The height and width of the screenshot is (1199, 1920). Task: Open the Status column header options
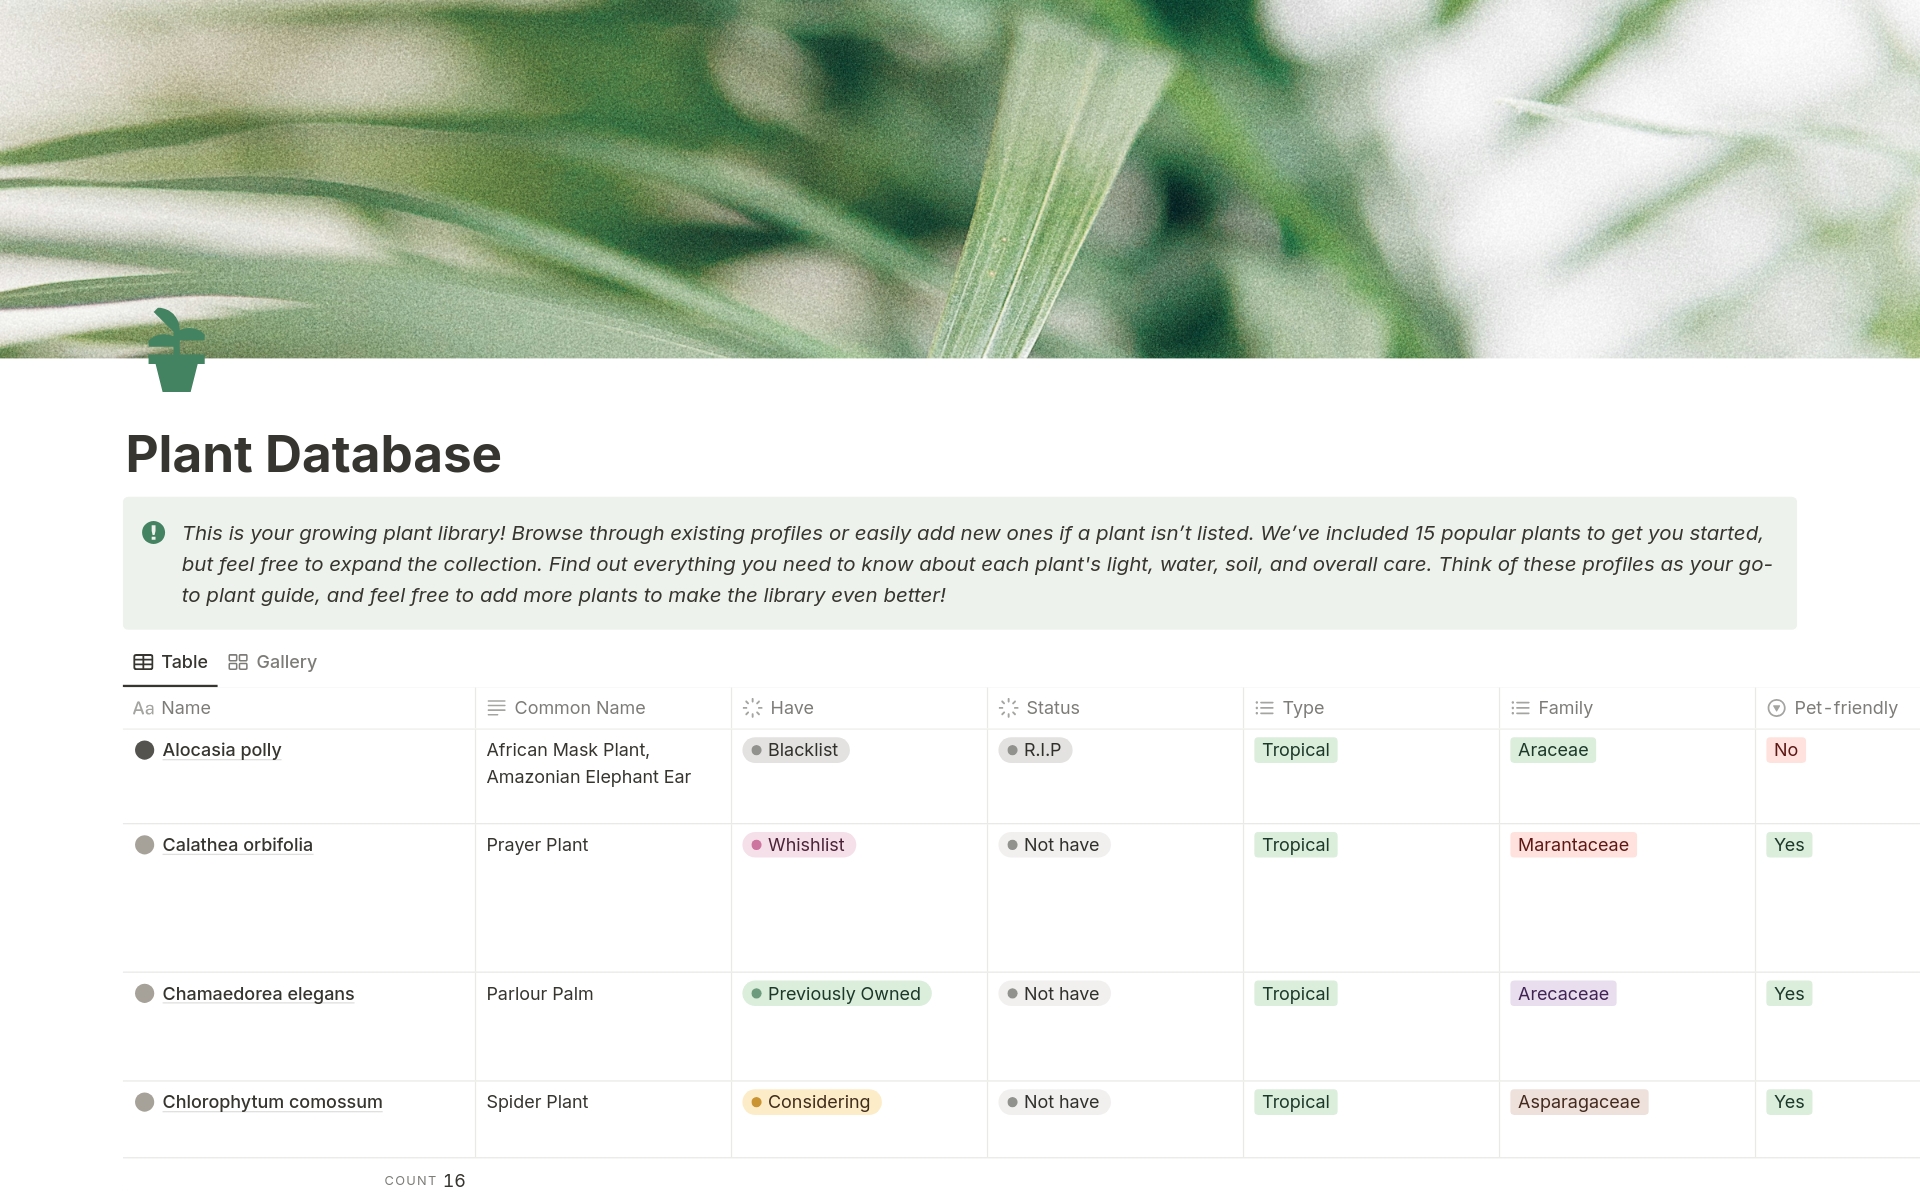(1052, 708)
